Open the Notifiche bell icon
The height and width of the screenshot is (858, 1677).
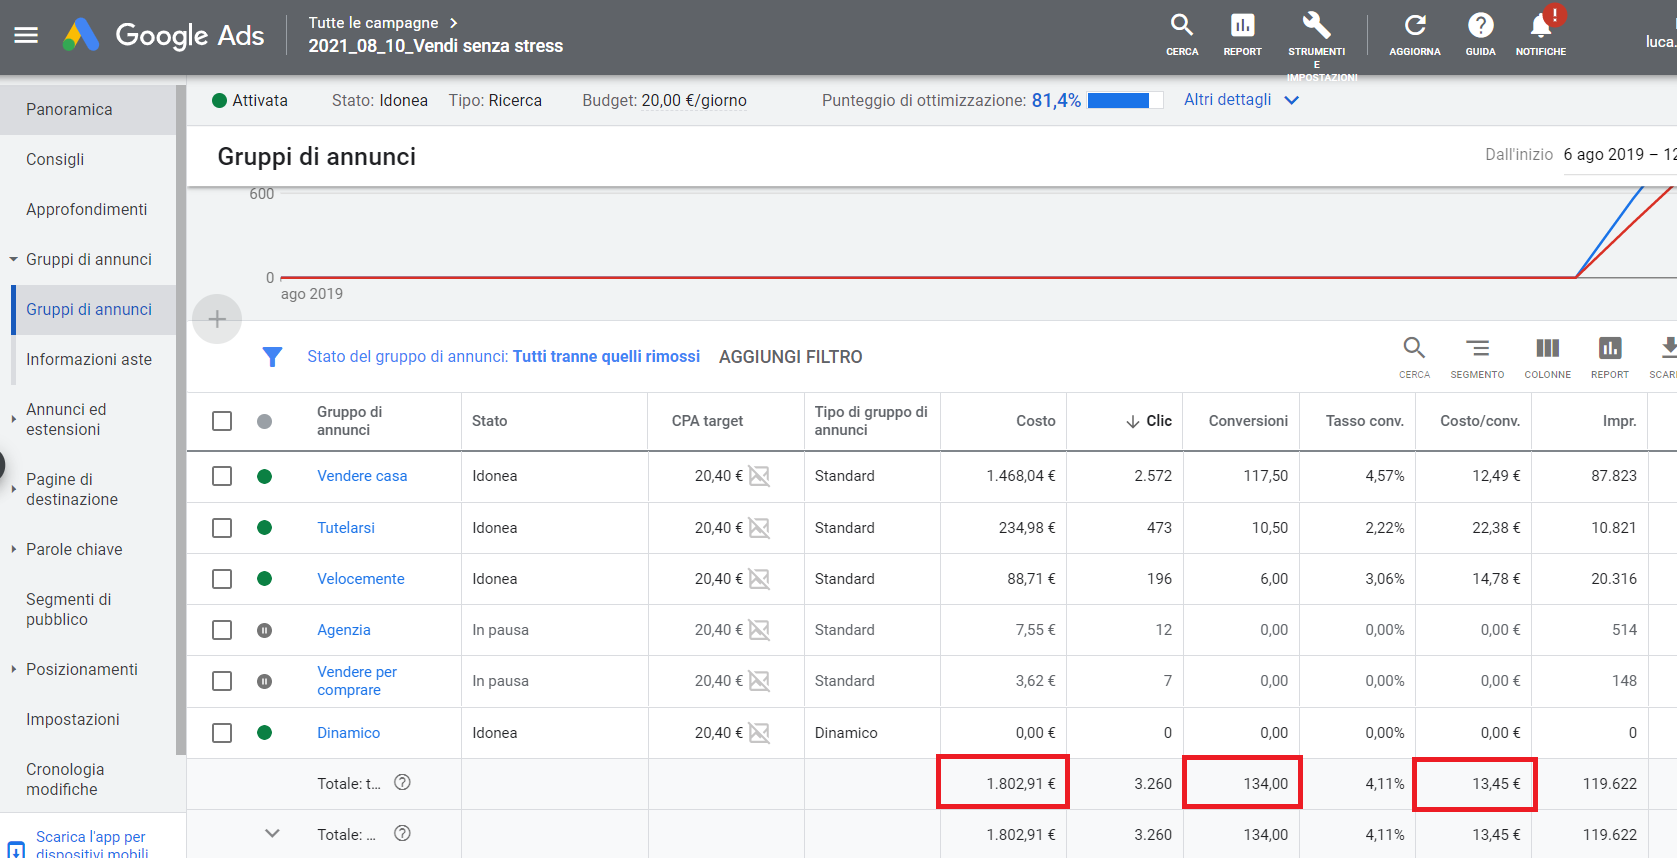1540,26
